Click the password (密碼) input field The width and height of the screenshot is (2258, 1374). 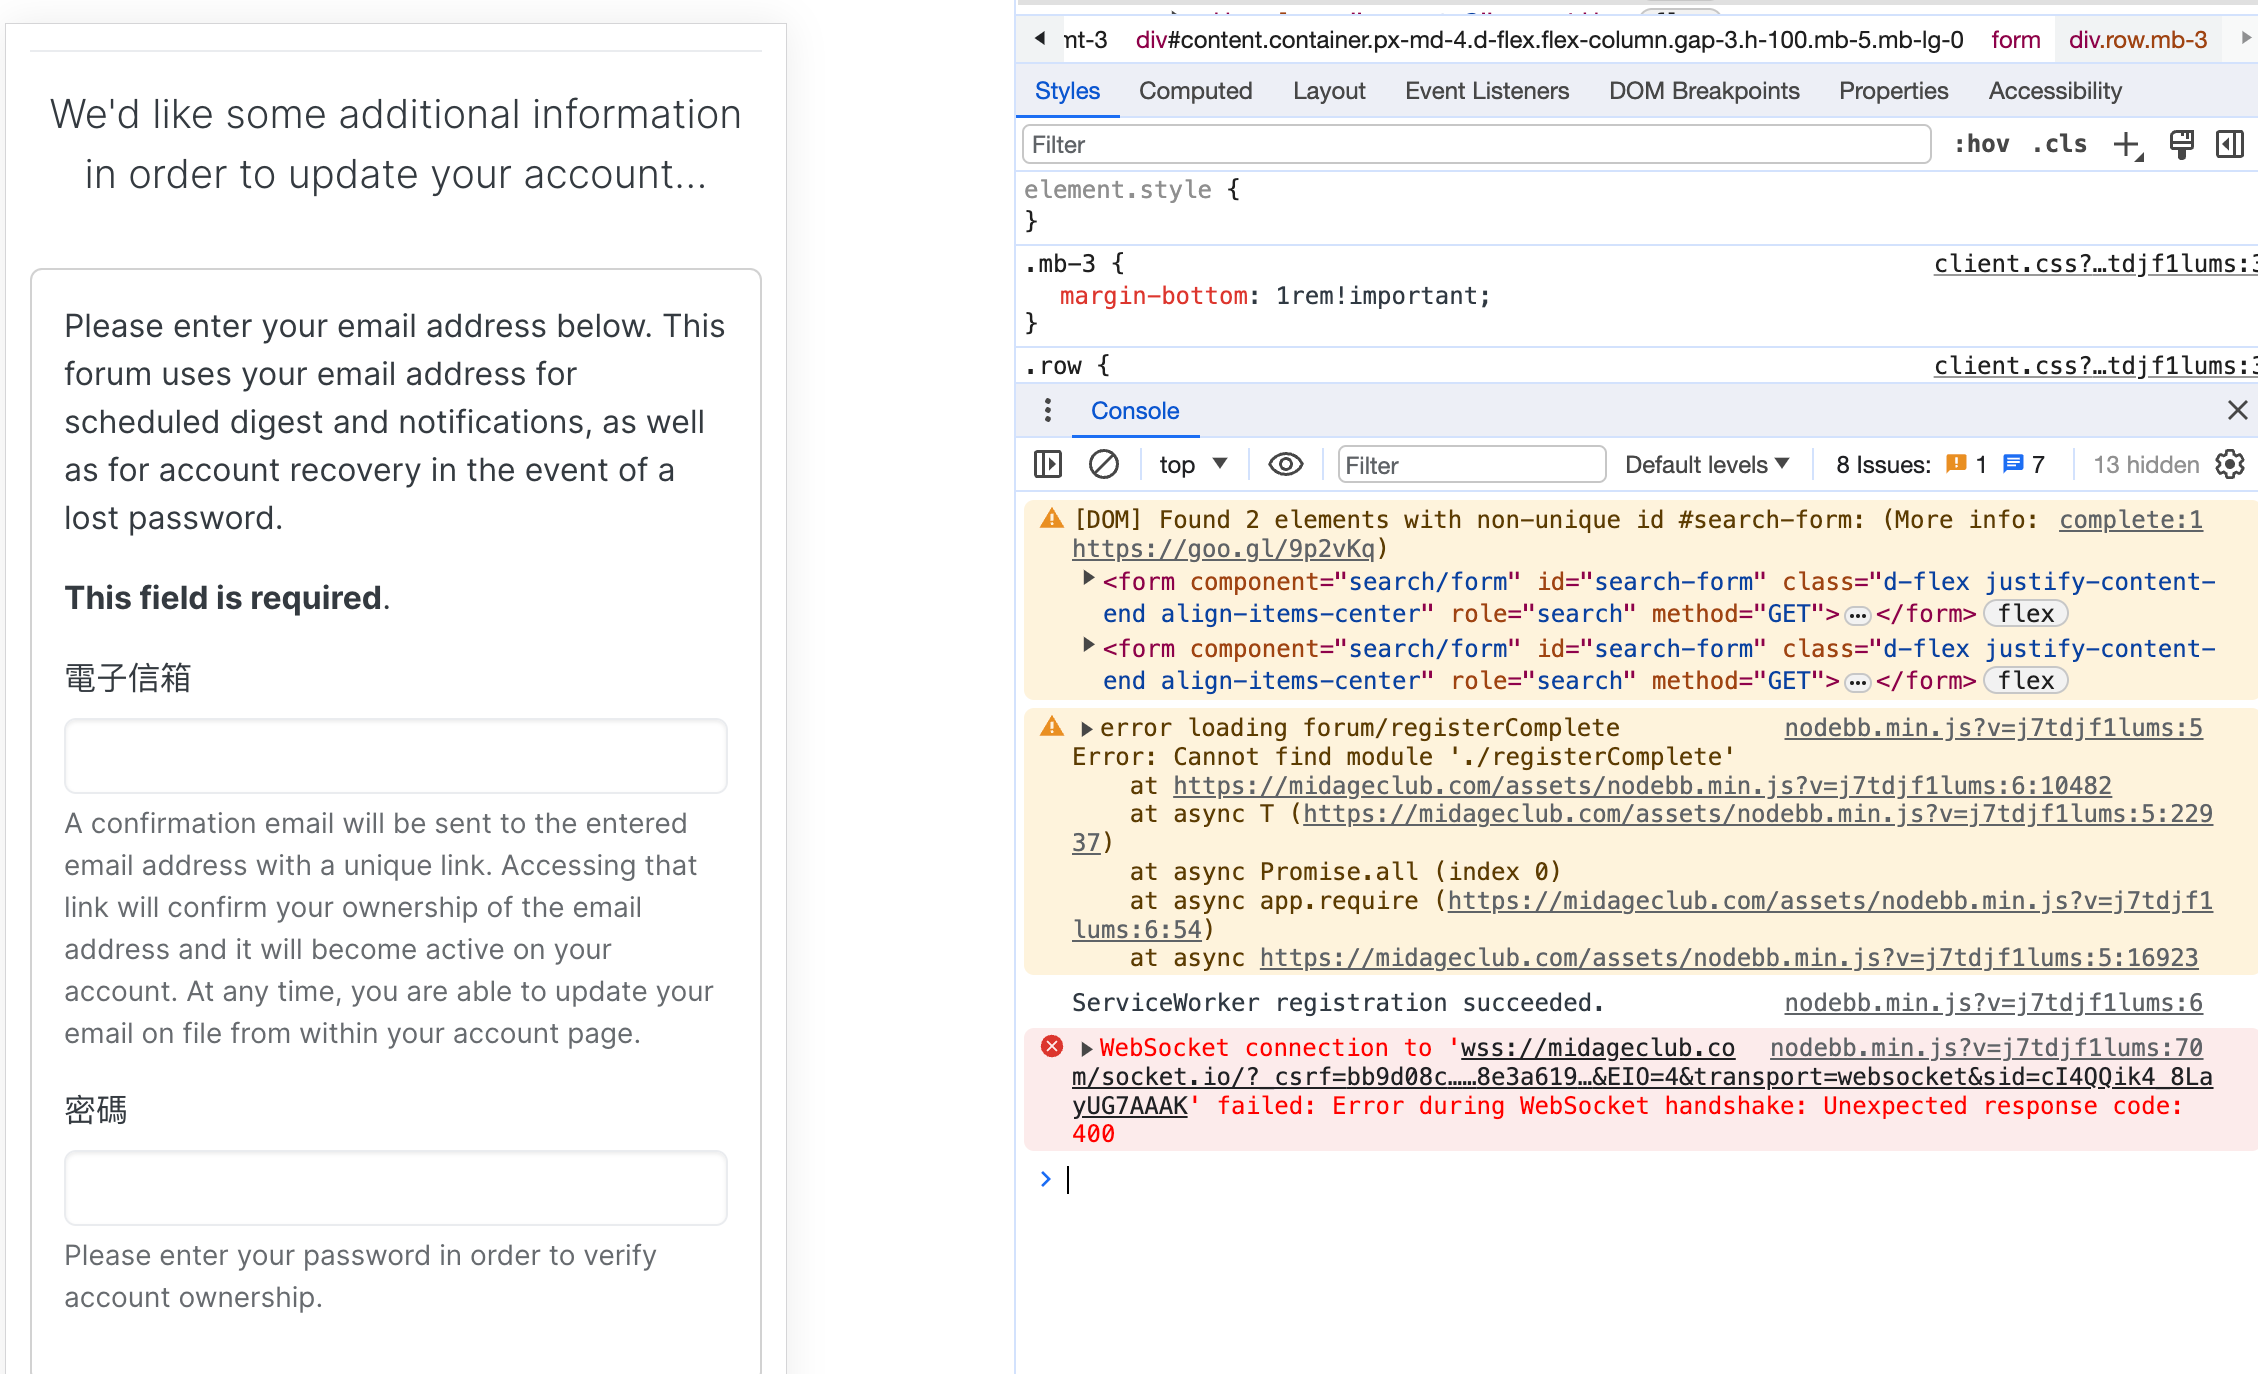396,1188
